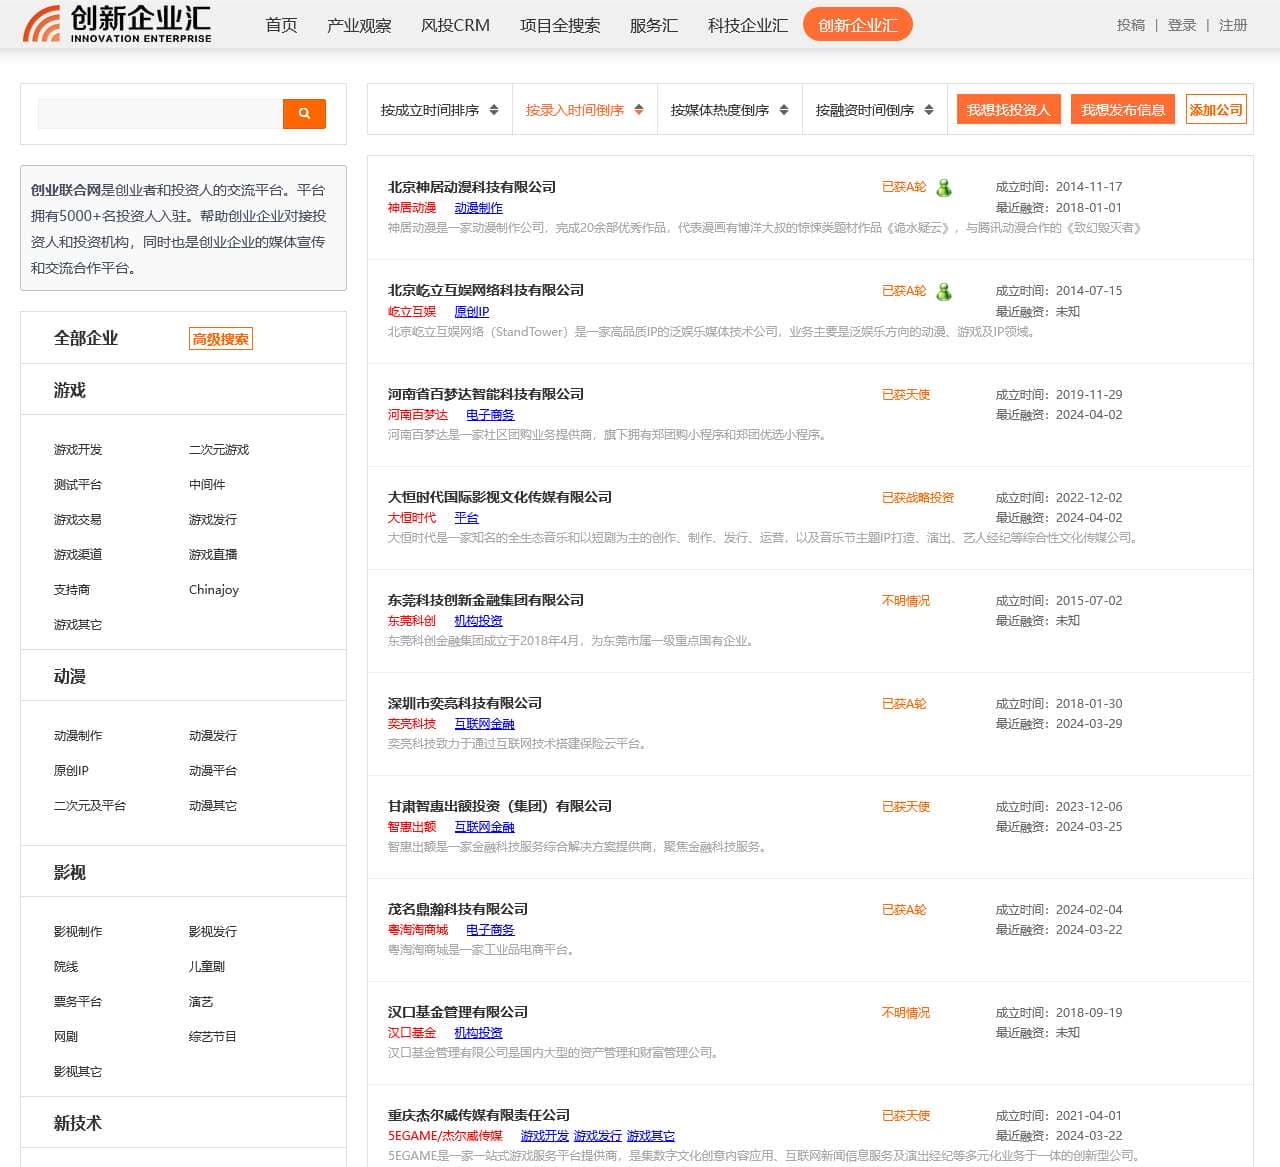The image size is (1280, 1167).
Task: Click the investor person icon next to 北京屹立互娱
Action: tap(945, 292)
